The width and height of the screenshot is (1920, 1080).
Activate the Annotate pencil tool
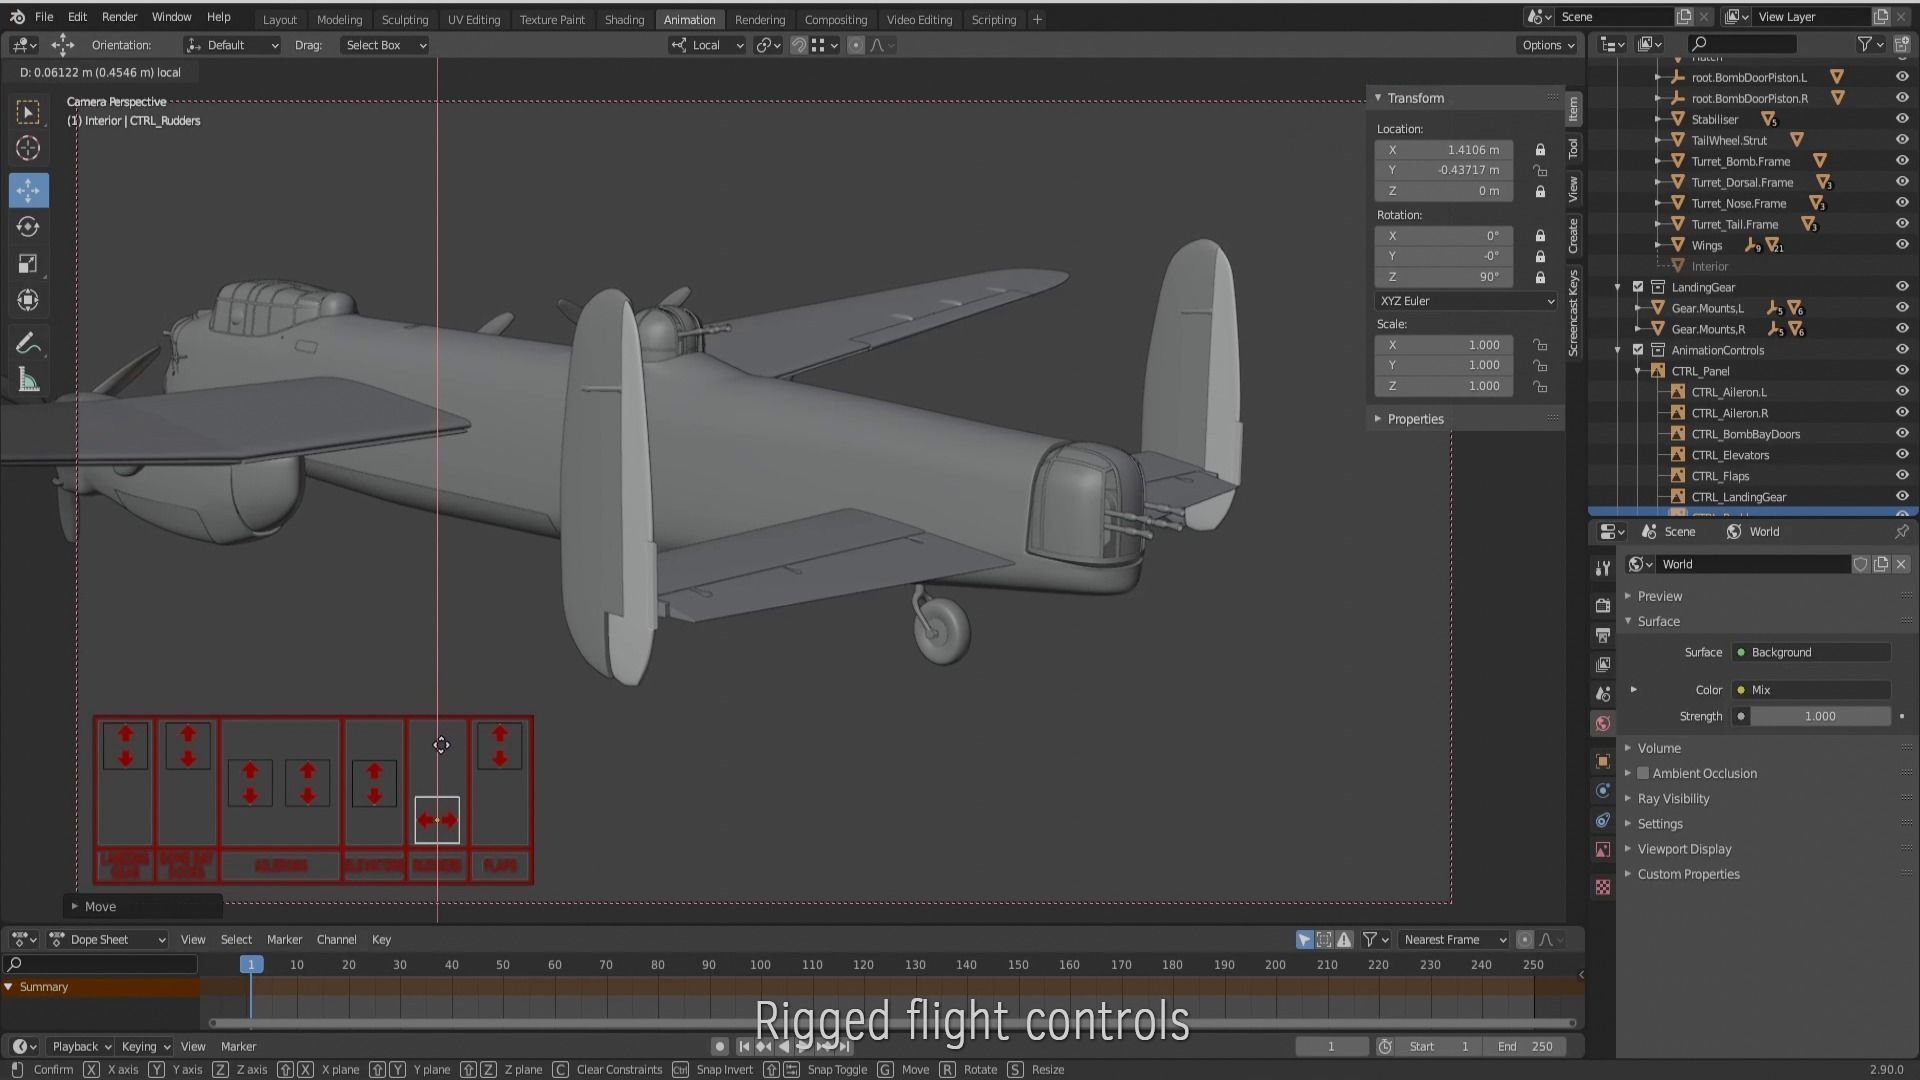coord(28,344)
